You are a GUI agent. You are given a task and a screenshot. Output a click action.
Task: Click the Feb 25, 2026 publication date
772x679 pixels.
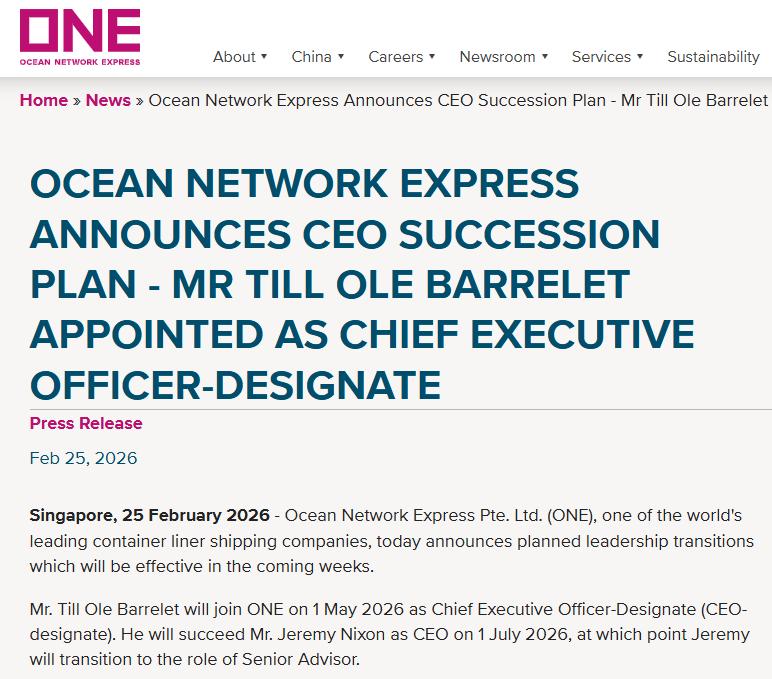click(x=83, y=458)
